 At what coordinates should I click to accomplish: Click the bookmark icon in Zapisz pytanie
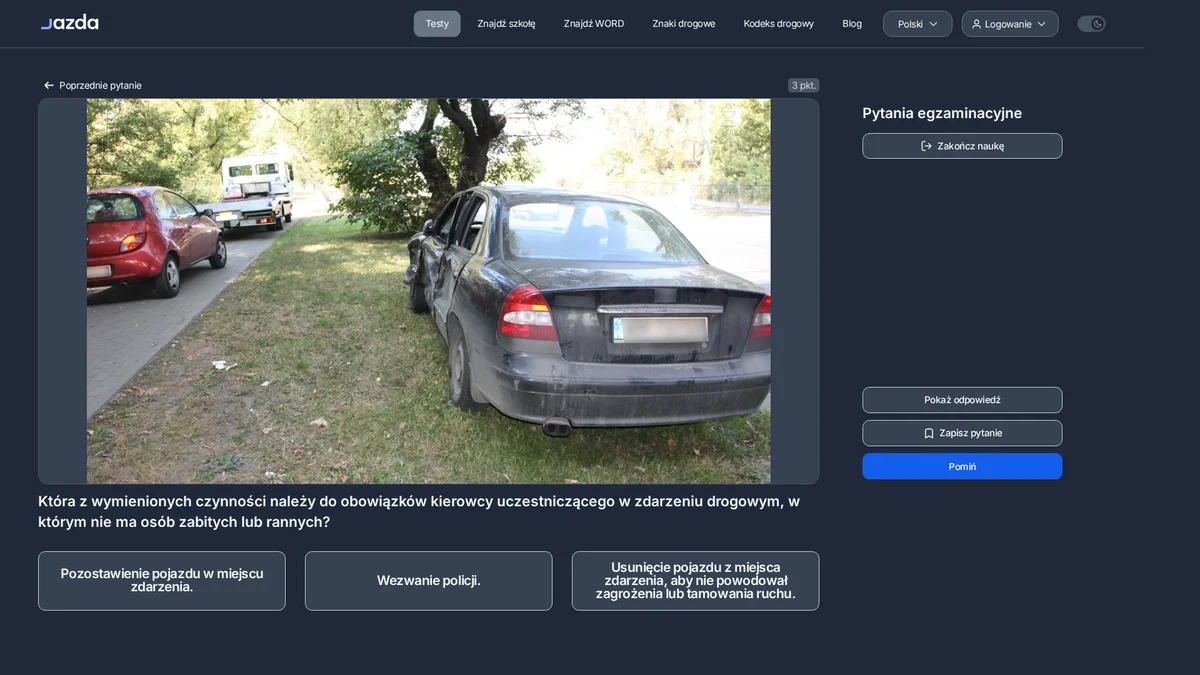point(929,433)
